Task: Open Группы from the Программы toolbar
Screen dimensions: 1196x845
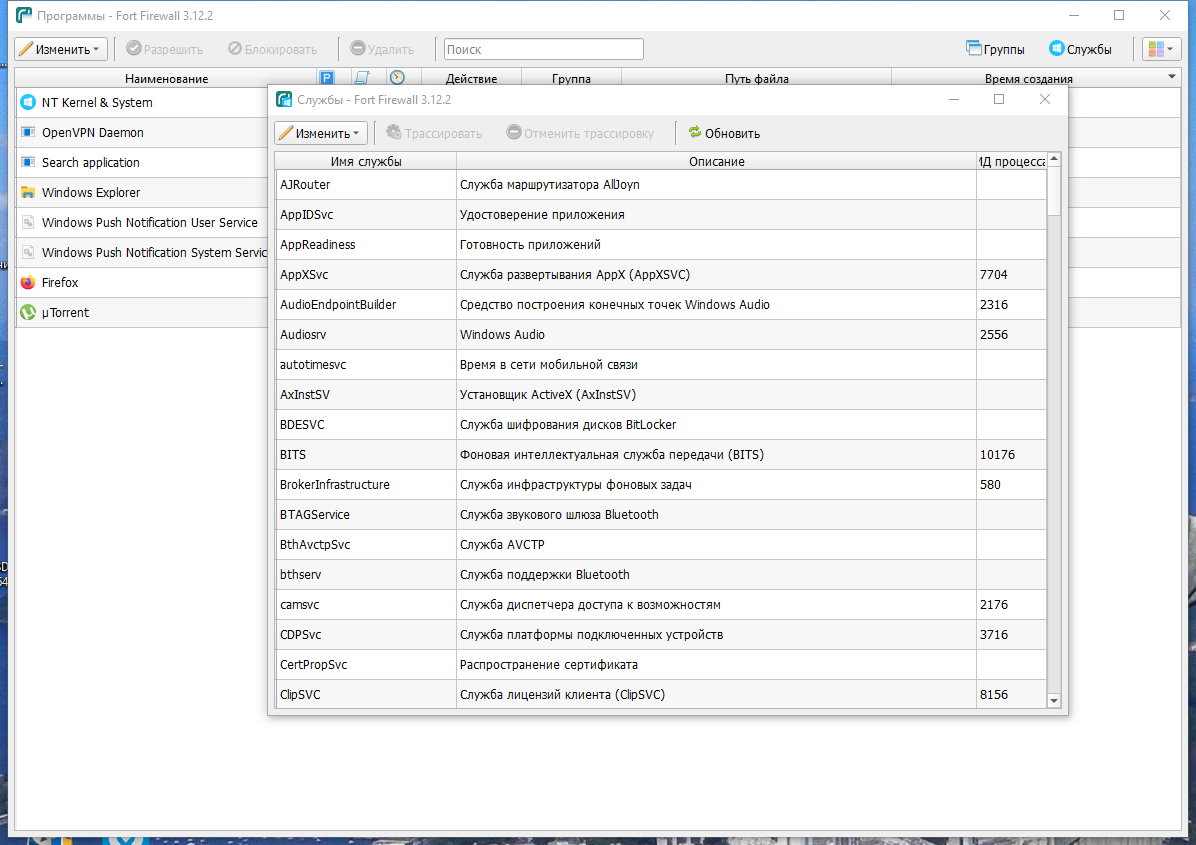Action: pyautogui.click(x=995, y=50)
